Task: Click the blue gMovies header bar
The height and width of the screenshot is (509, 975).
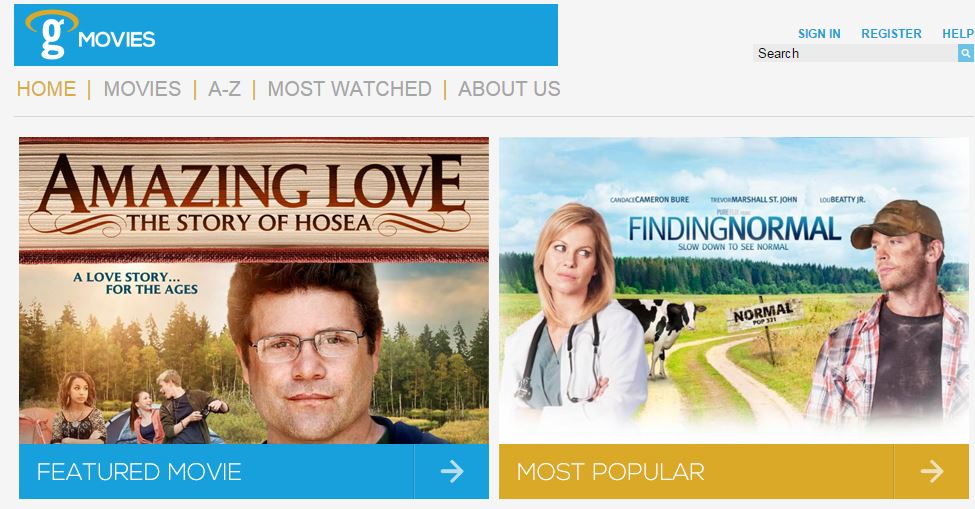Action: pos(286,35)
